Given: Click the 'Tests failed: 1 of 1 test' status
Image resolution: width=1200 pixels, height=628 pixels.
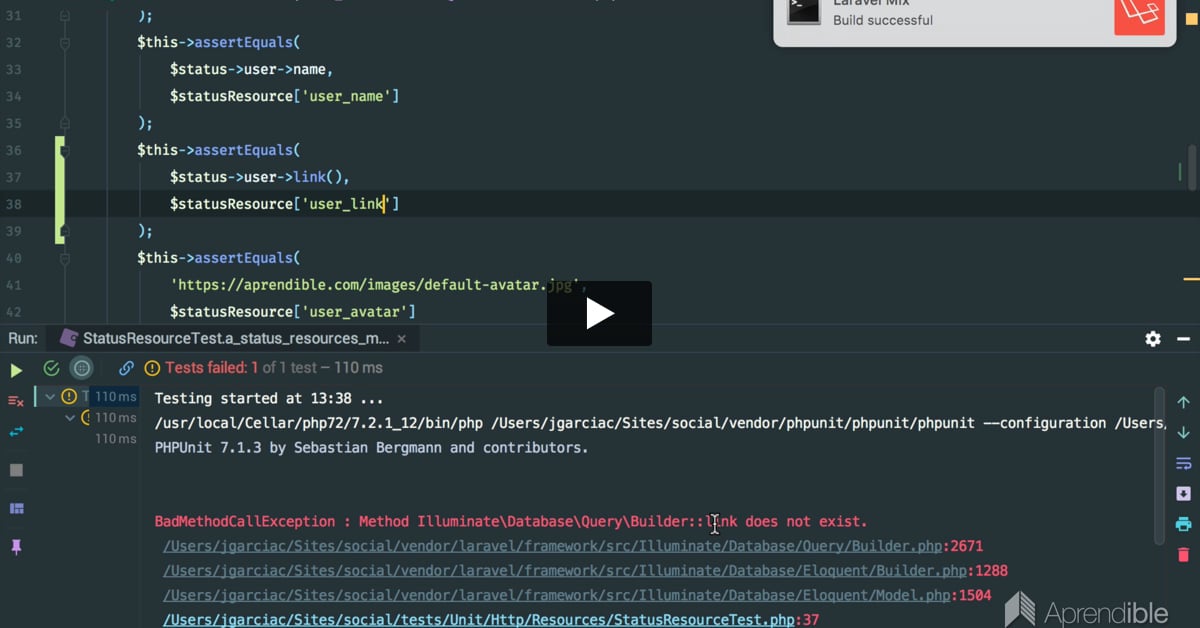Looking at the screenshot, I should (x=273, y=368).
